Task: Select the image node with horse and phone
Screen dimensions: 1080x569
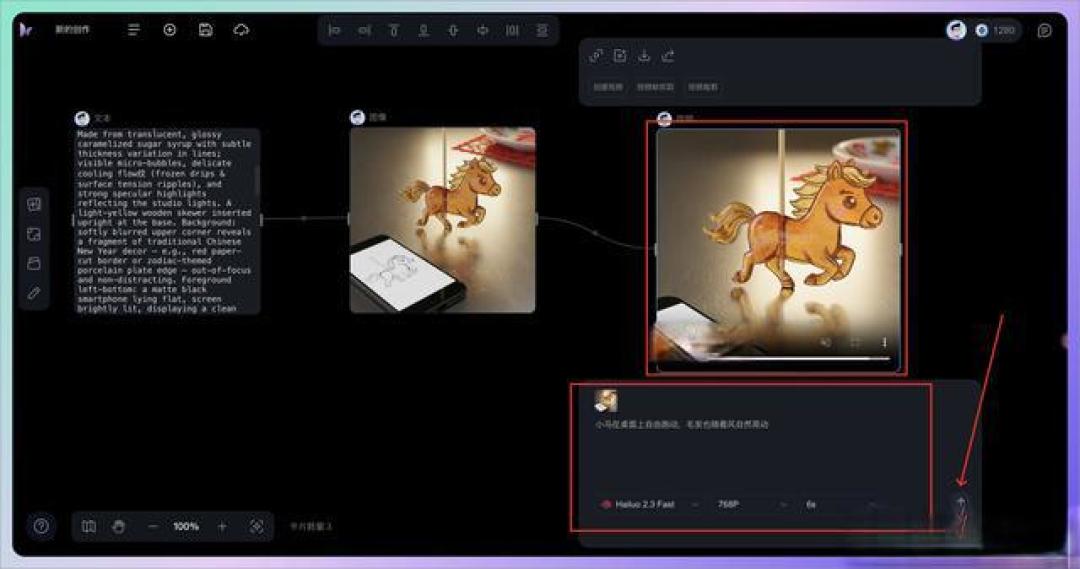Action: point(442,220)
